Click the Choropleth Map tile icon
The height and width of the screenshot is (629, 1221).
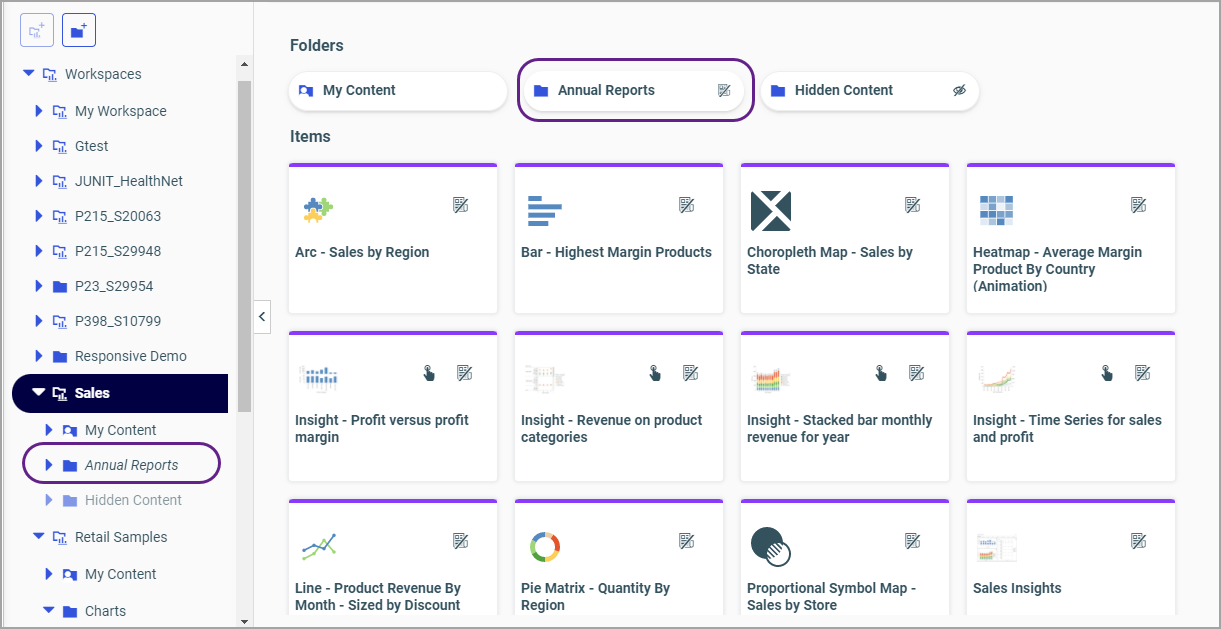(770, 210)
